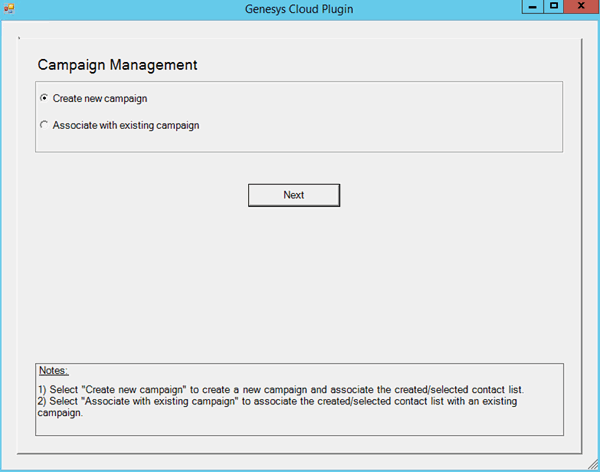600x472 pixels.
Task: Choose the "Associate with existing campaign" radio button
Action: click(x=43, y=126)
